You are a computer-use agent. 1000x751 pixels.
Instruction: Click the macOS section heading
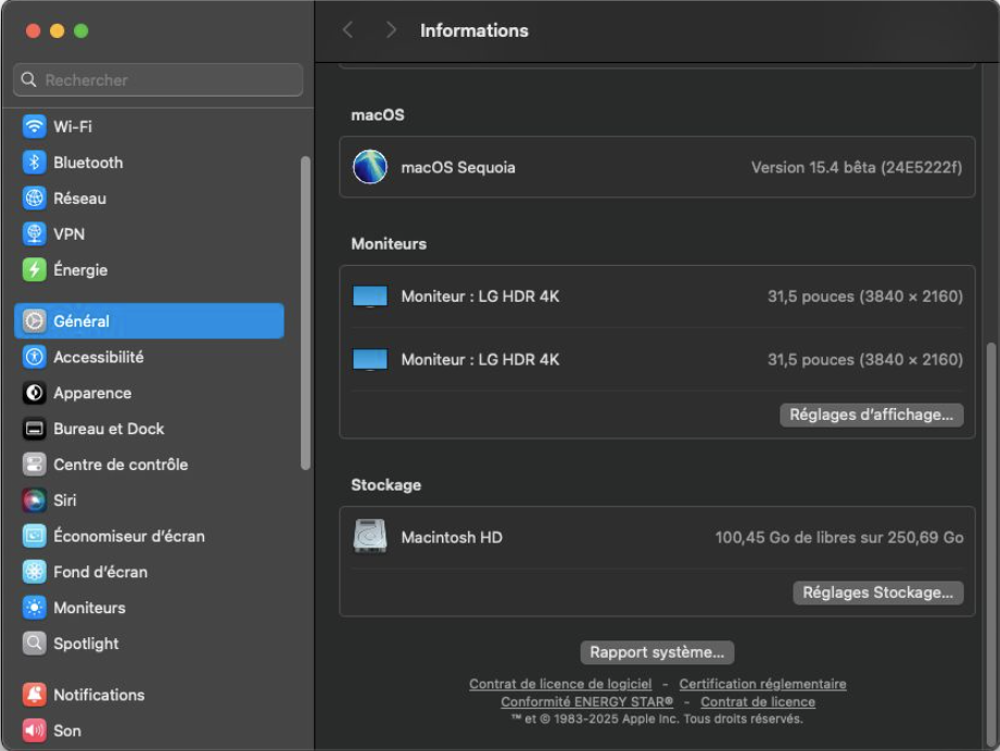pyautogui.click(x=378, y=115)
